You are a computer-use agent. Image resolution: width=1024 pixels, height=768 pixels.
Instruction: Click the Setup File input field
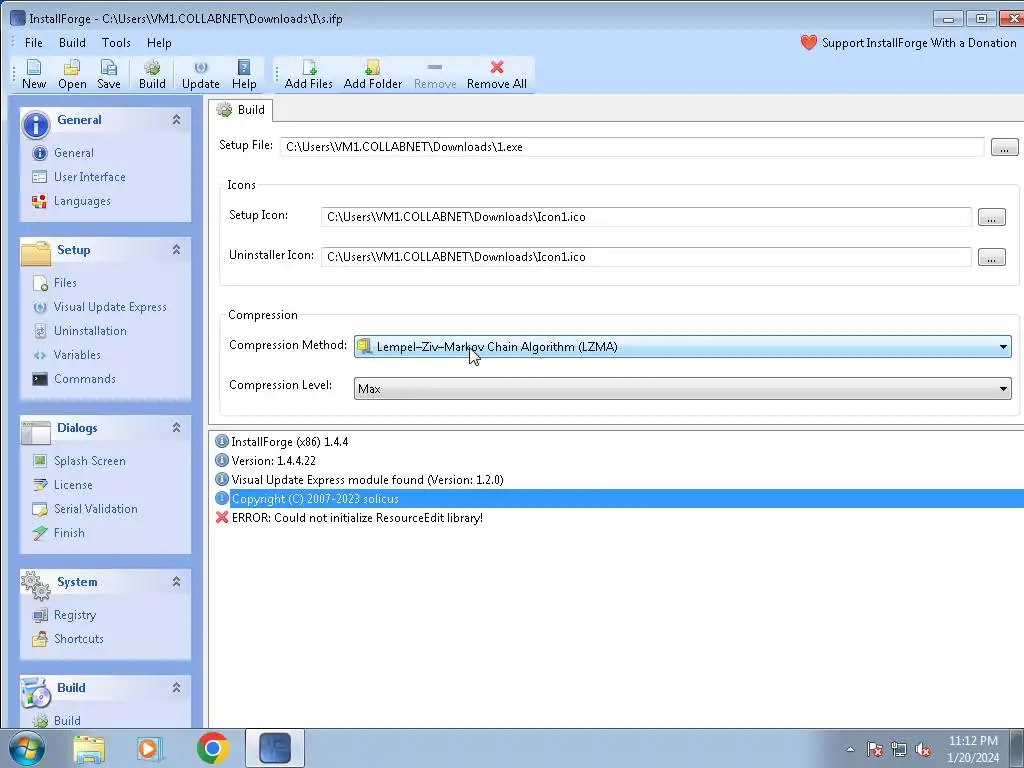click(632, 147)
